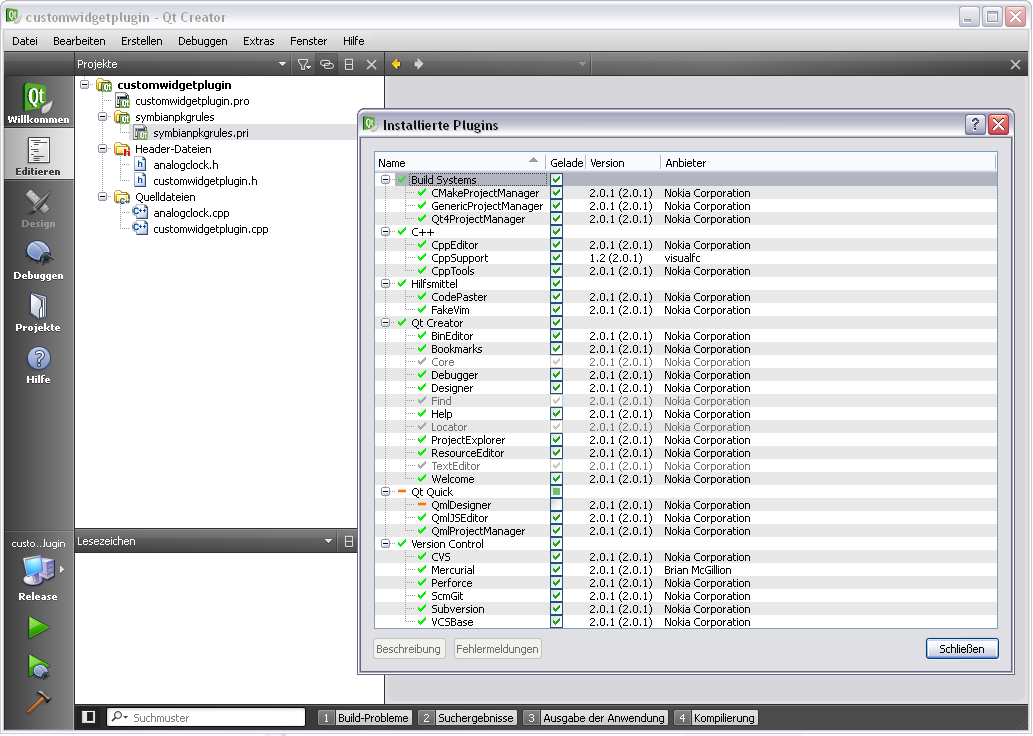The height and width of the screenshot is (736, 1033).
Task: Open the Lesezeichen view dropdown
Action: (x=328, y=542)
